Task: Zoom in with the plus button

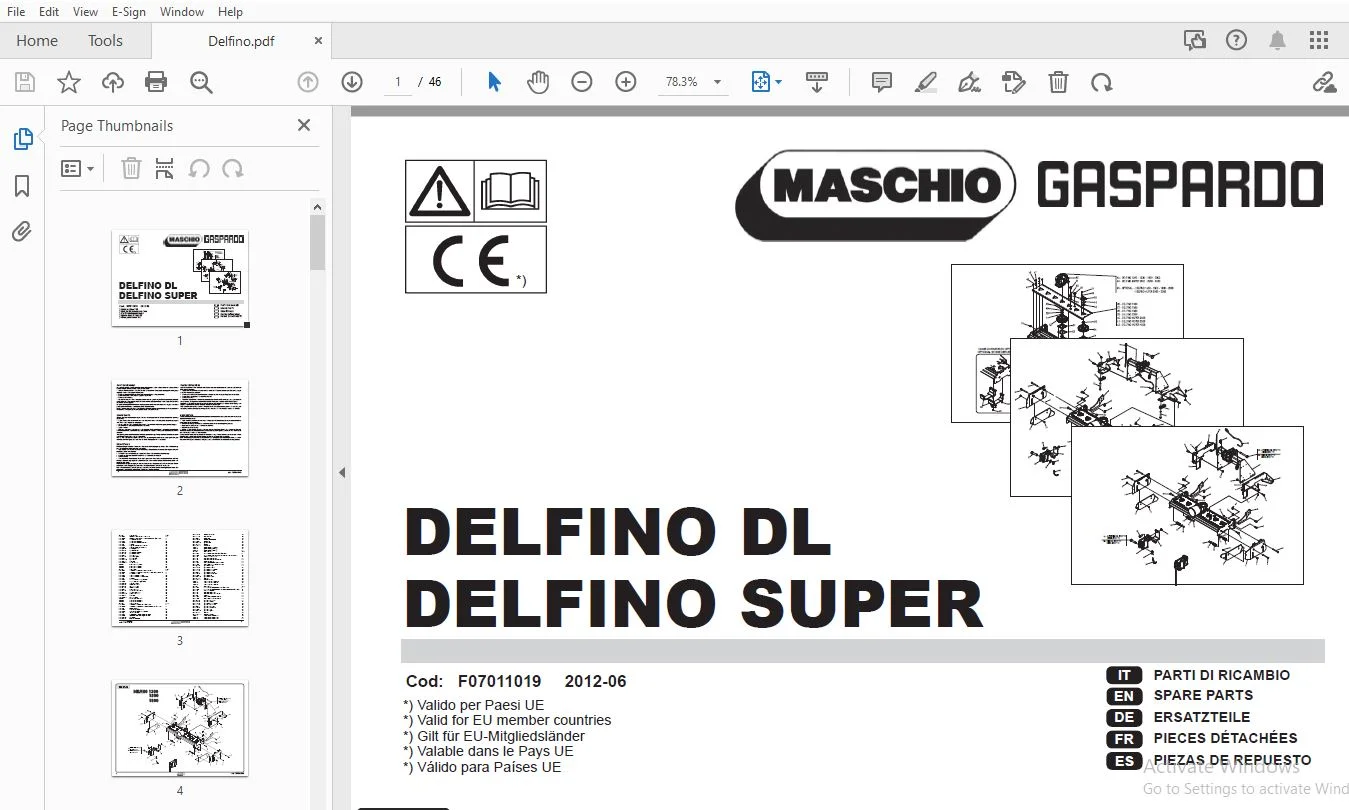Action: coord(626,82)
